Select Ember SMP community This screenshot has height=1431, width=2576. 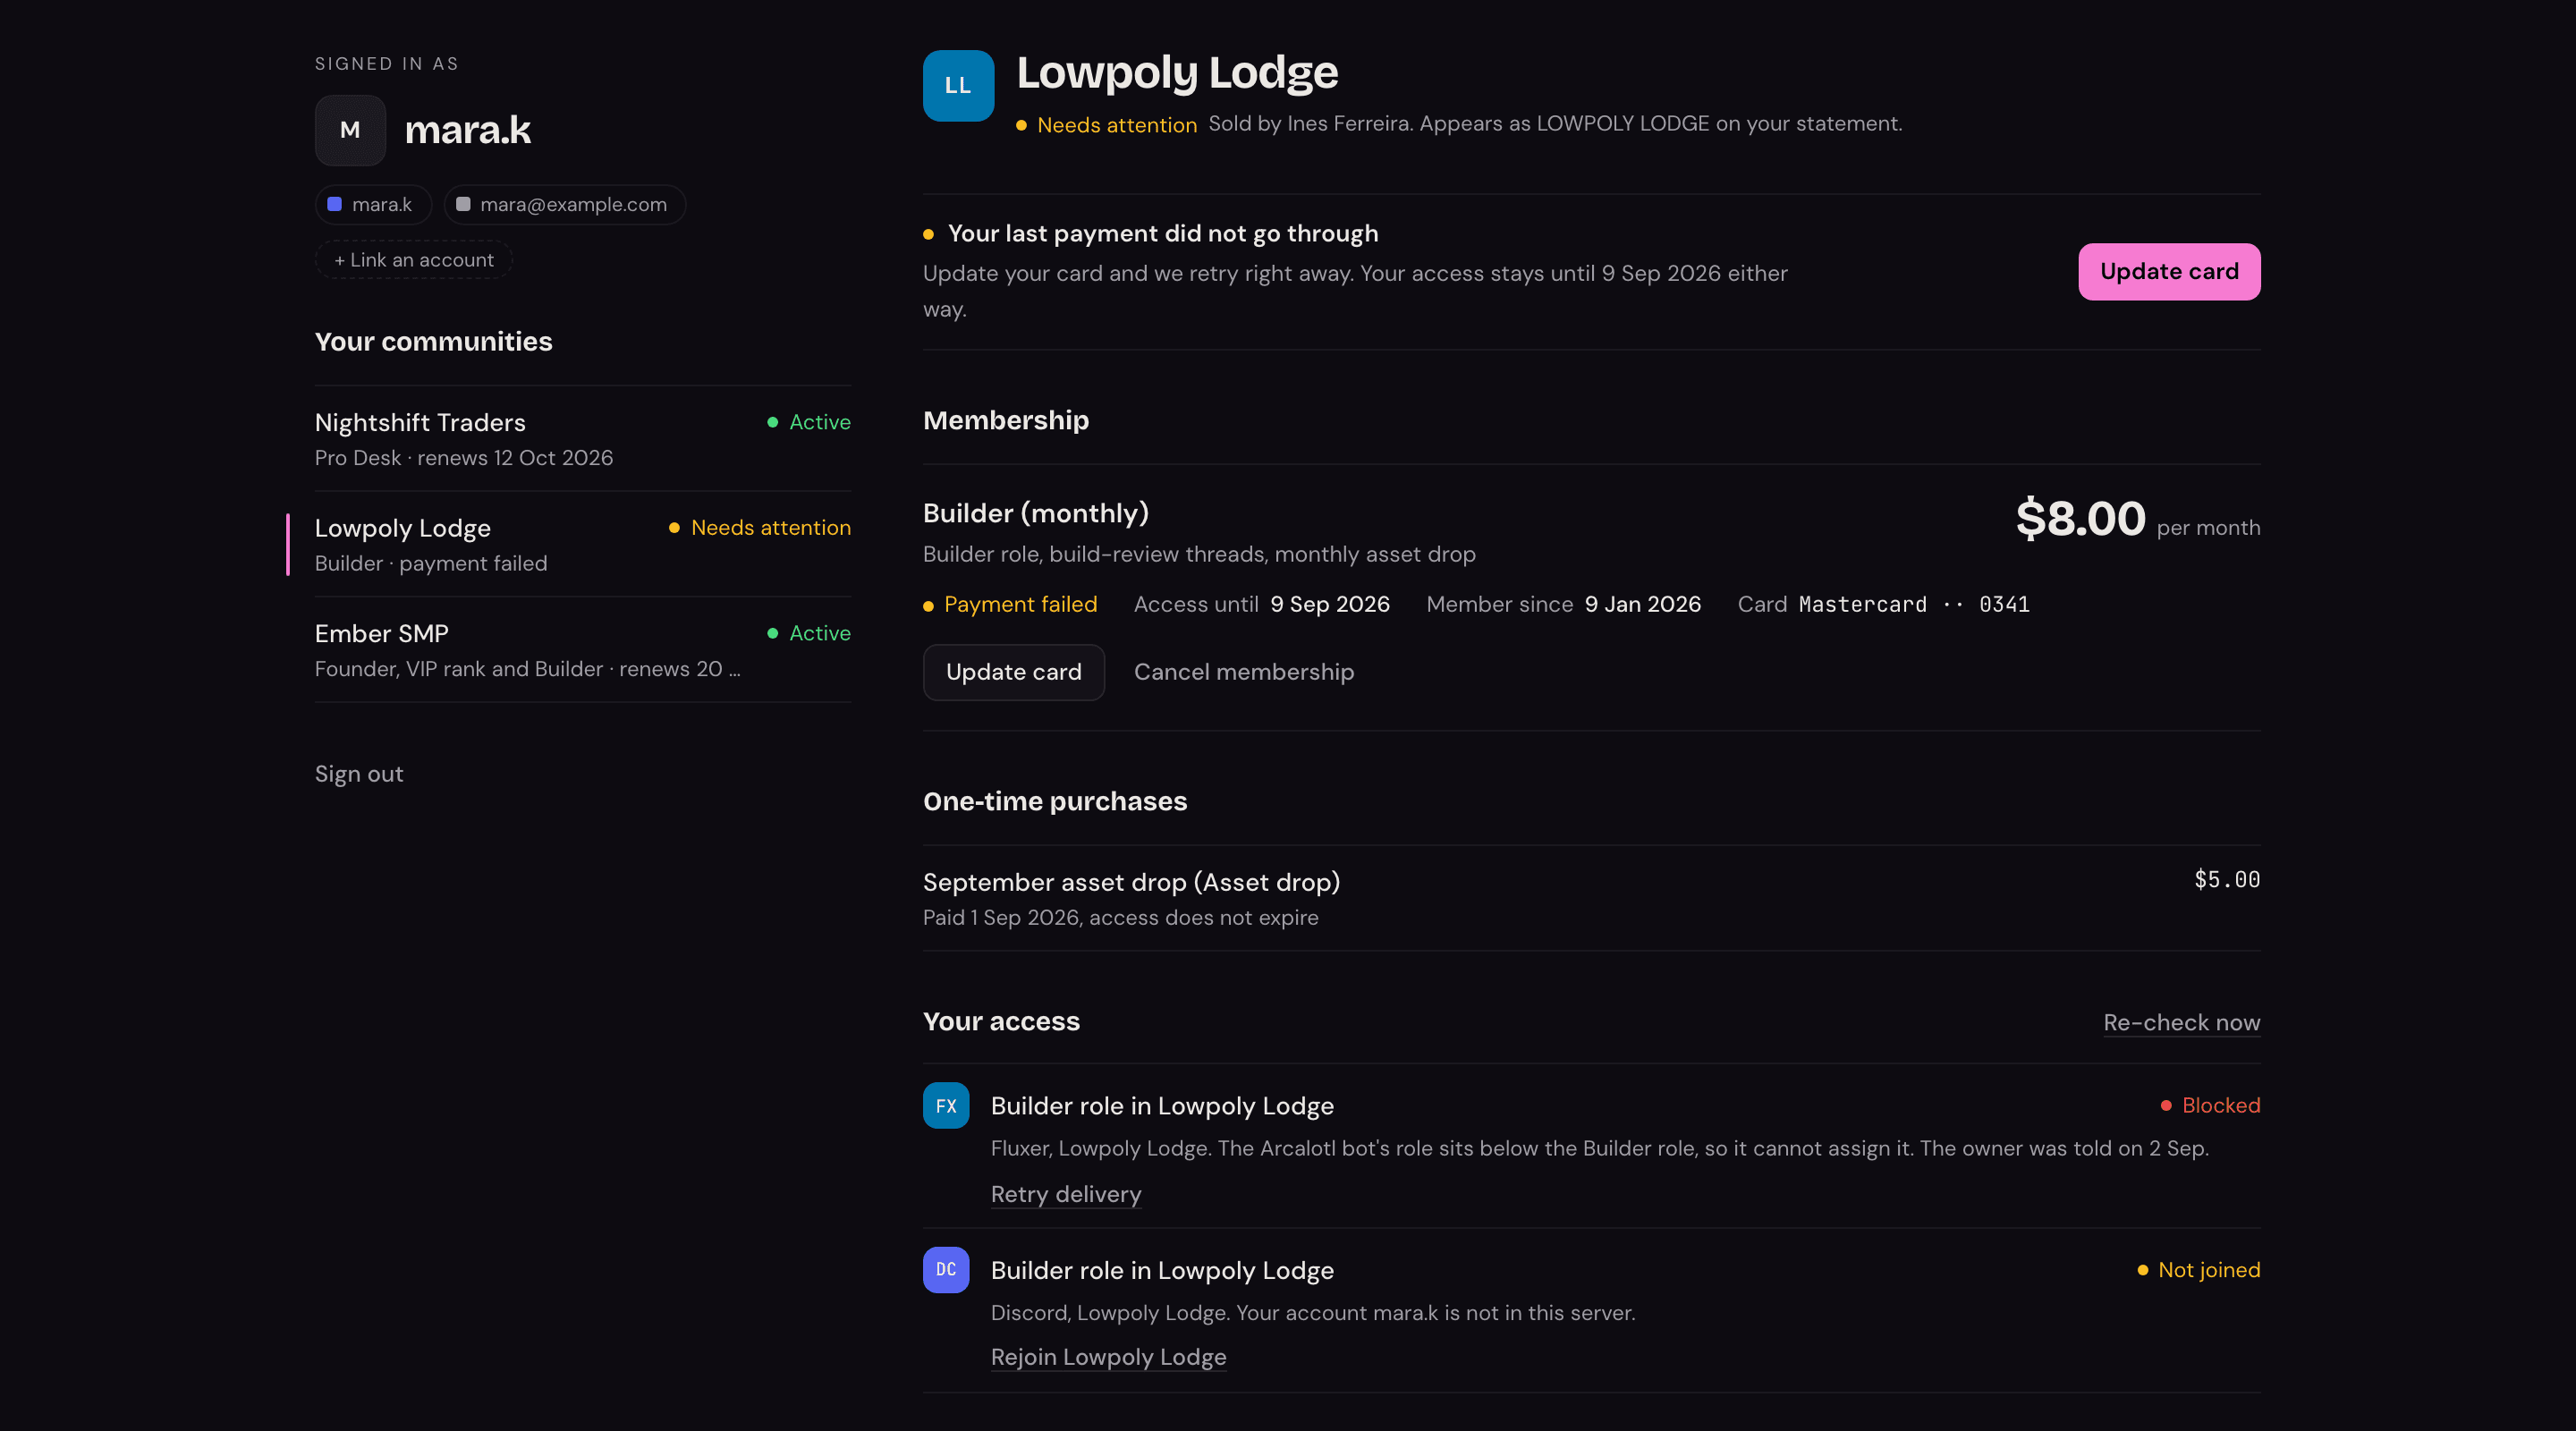click(x=583, y=650)
